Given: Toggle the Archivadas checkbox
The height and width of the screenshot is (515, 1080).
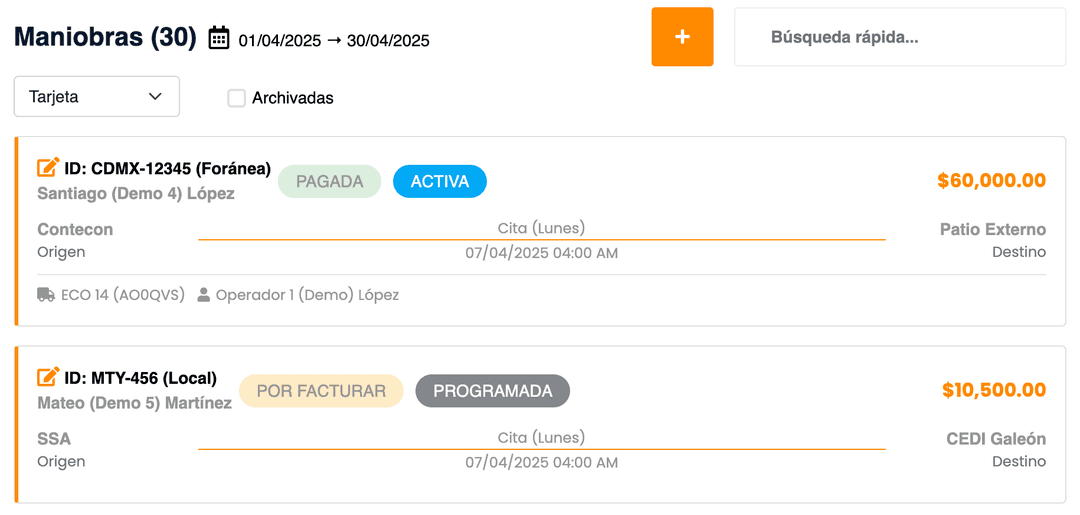Looking at the screenshot, I should (x=236, y=98).
